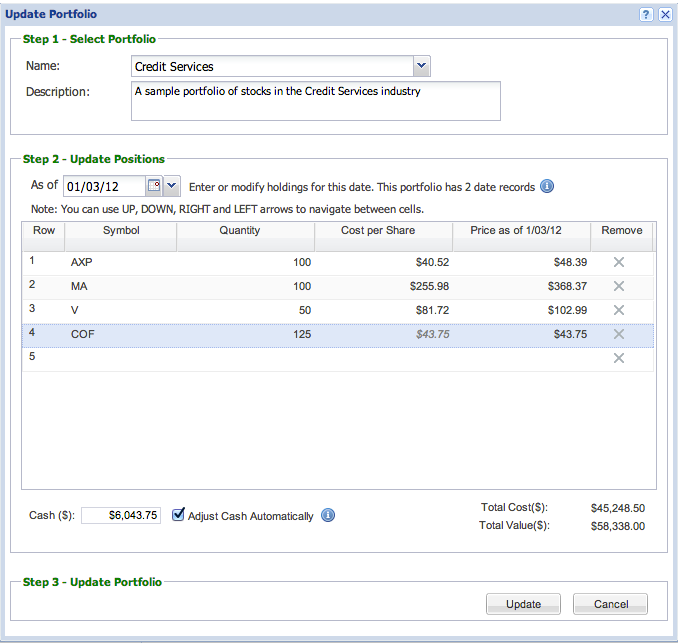Image resolution: width=681 pixels, height=643 pixels.
Task: Select the AXP symbol cell
Action: click(121, 262)
